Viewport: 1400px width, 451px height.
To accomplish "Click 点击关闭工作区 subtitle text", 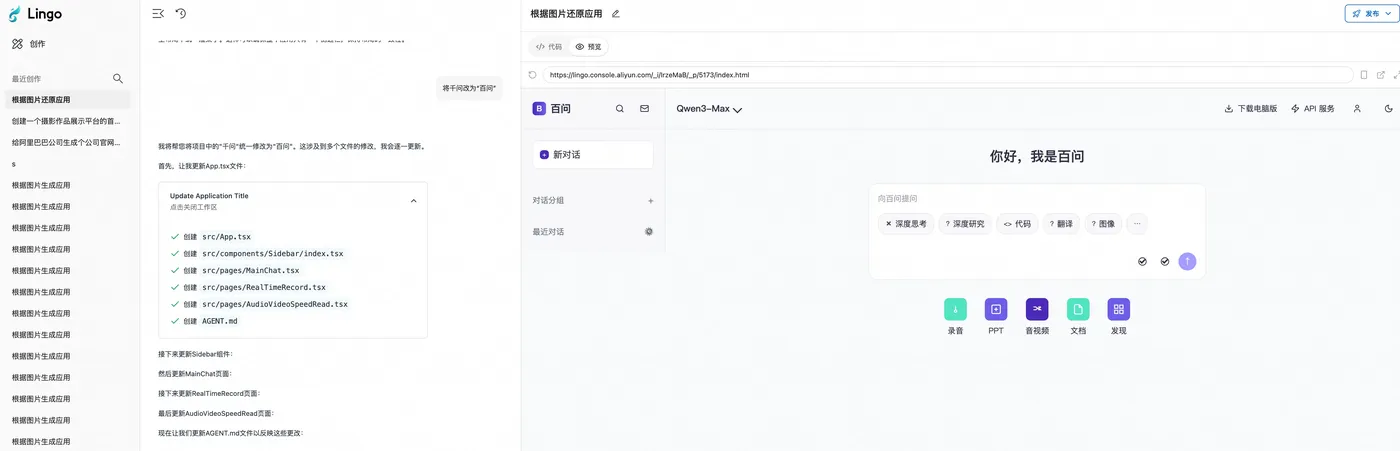I will 193,207.
